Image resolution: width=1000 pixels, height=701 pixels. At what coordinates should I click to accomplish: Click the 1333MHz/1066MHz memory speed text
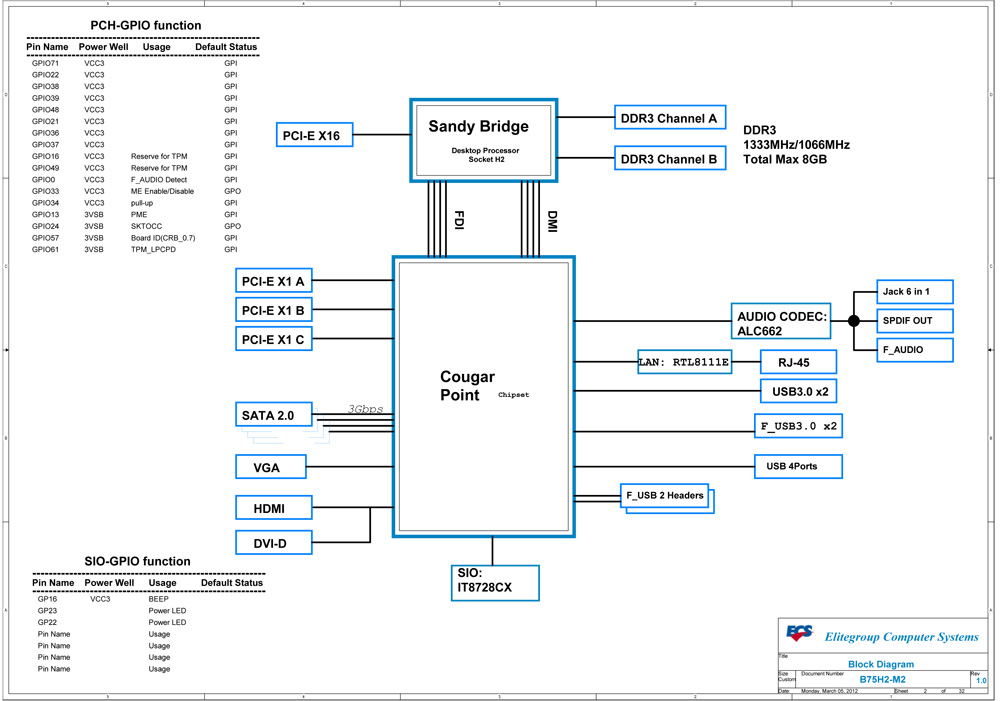click(x=797, y=145)
